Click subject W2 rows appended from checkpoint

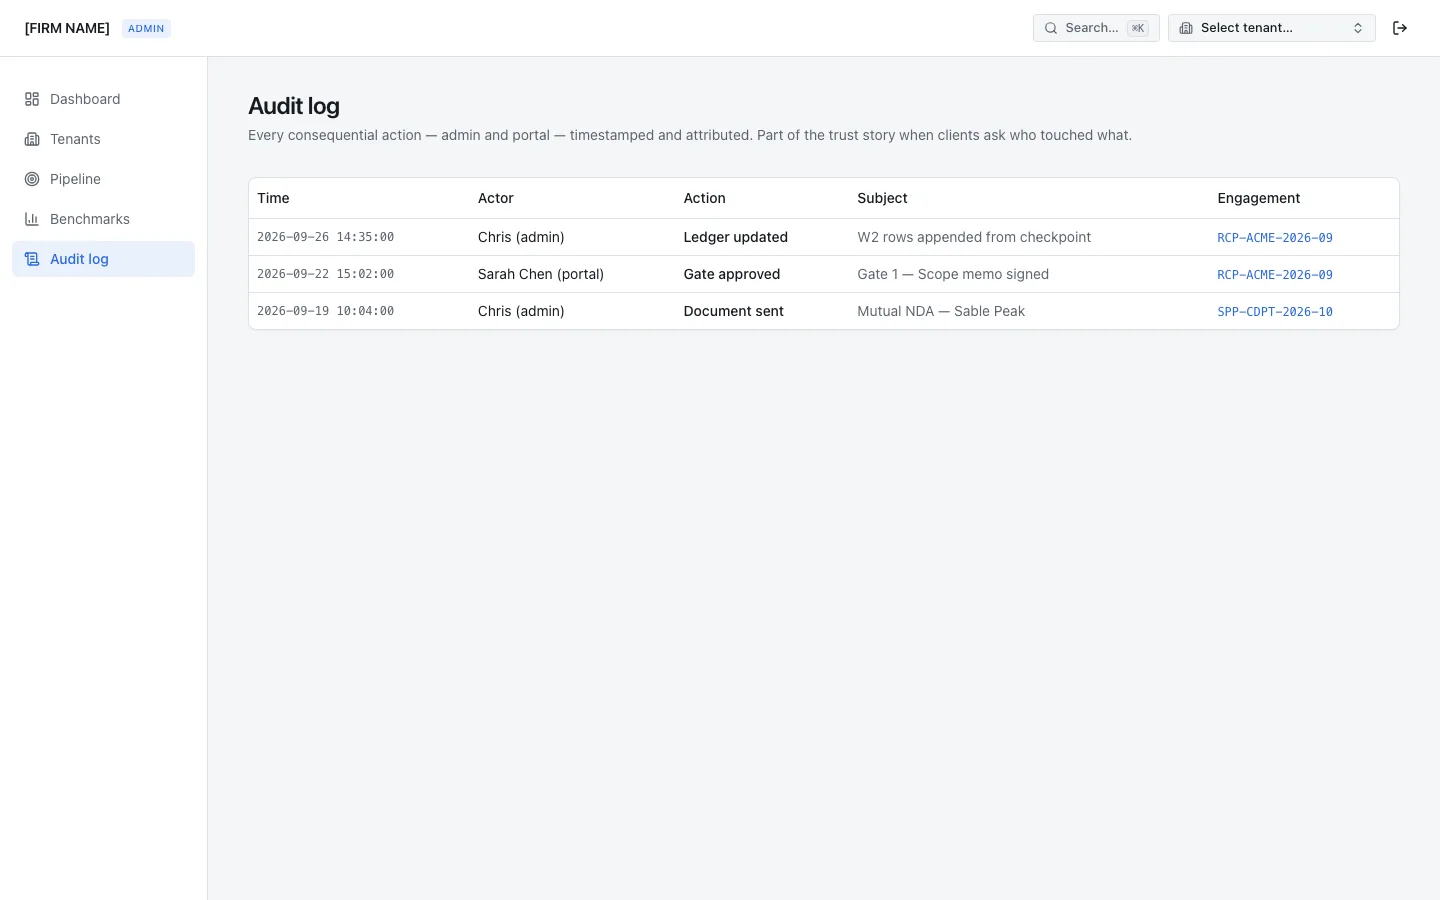[974, 237]
